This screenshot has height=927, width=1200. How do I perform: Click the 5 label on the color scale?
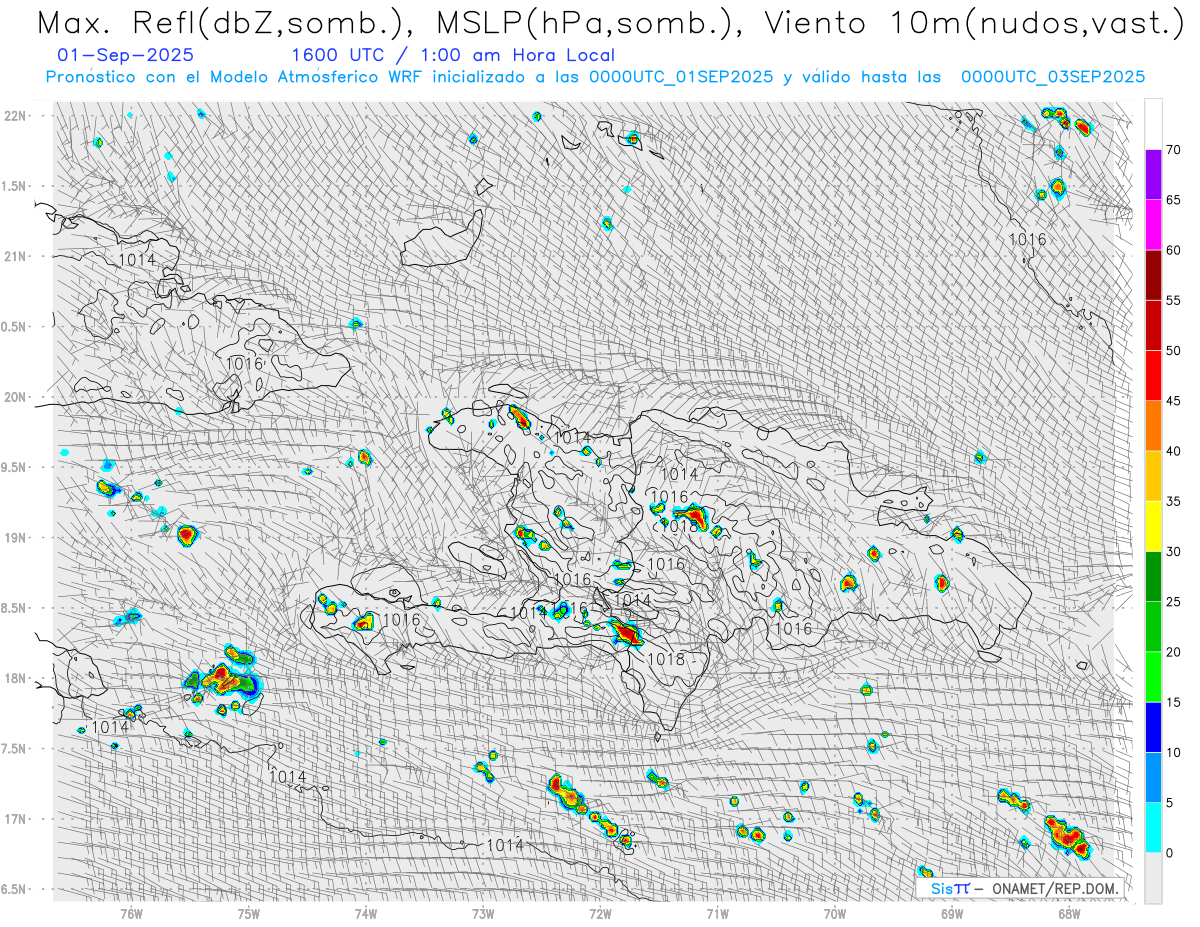[1169, 802]
